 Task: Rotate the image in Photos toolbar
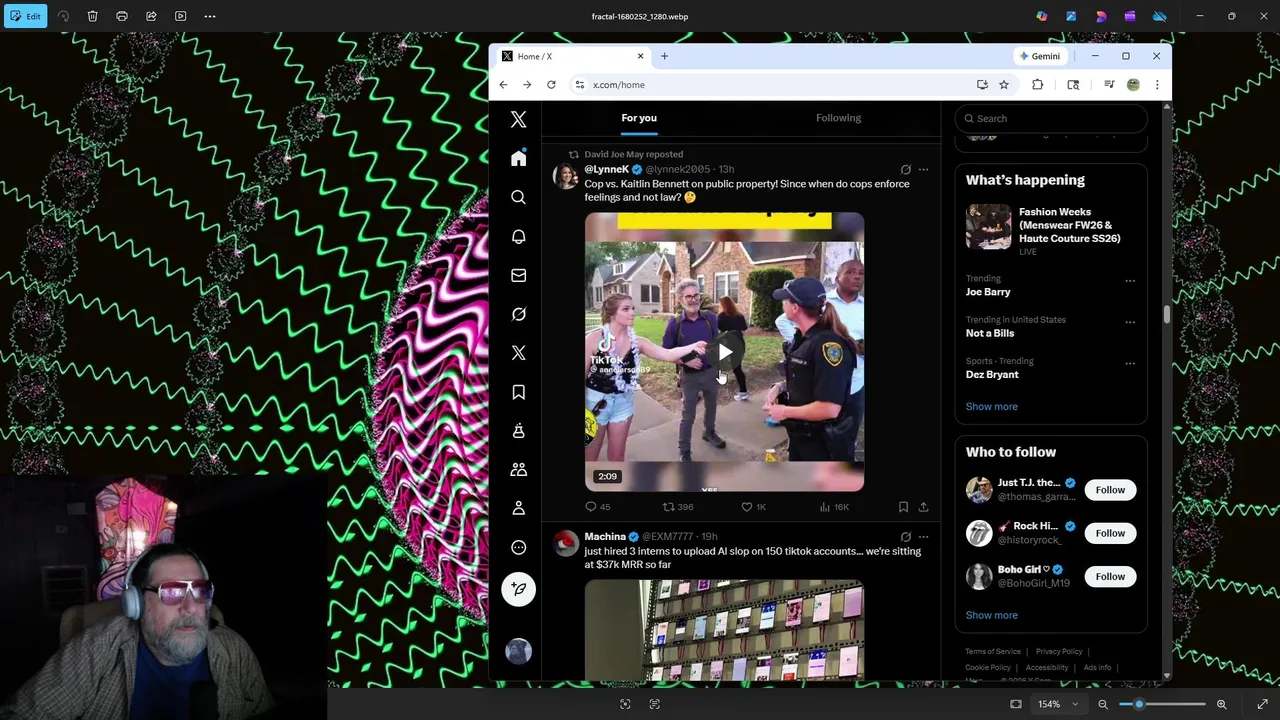[x=63, y=16]
